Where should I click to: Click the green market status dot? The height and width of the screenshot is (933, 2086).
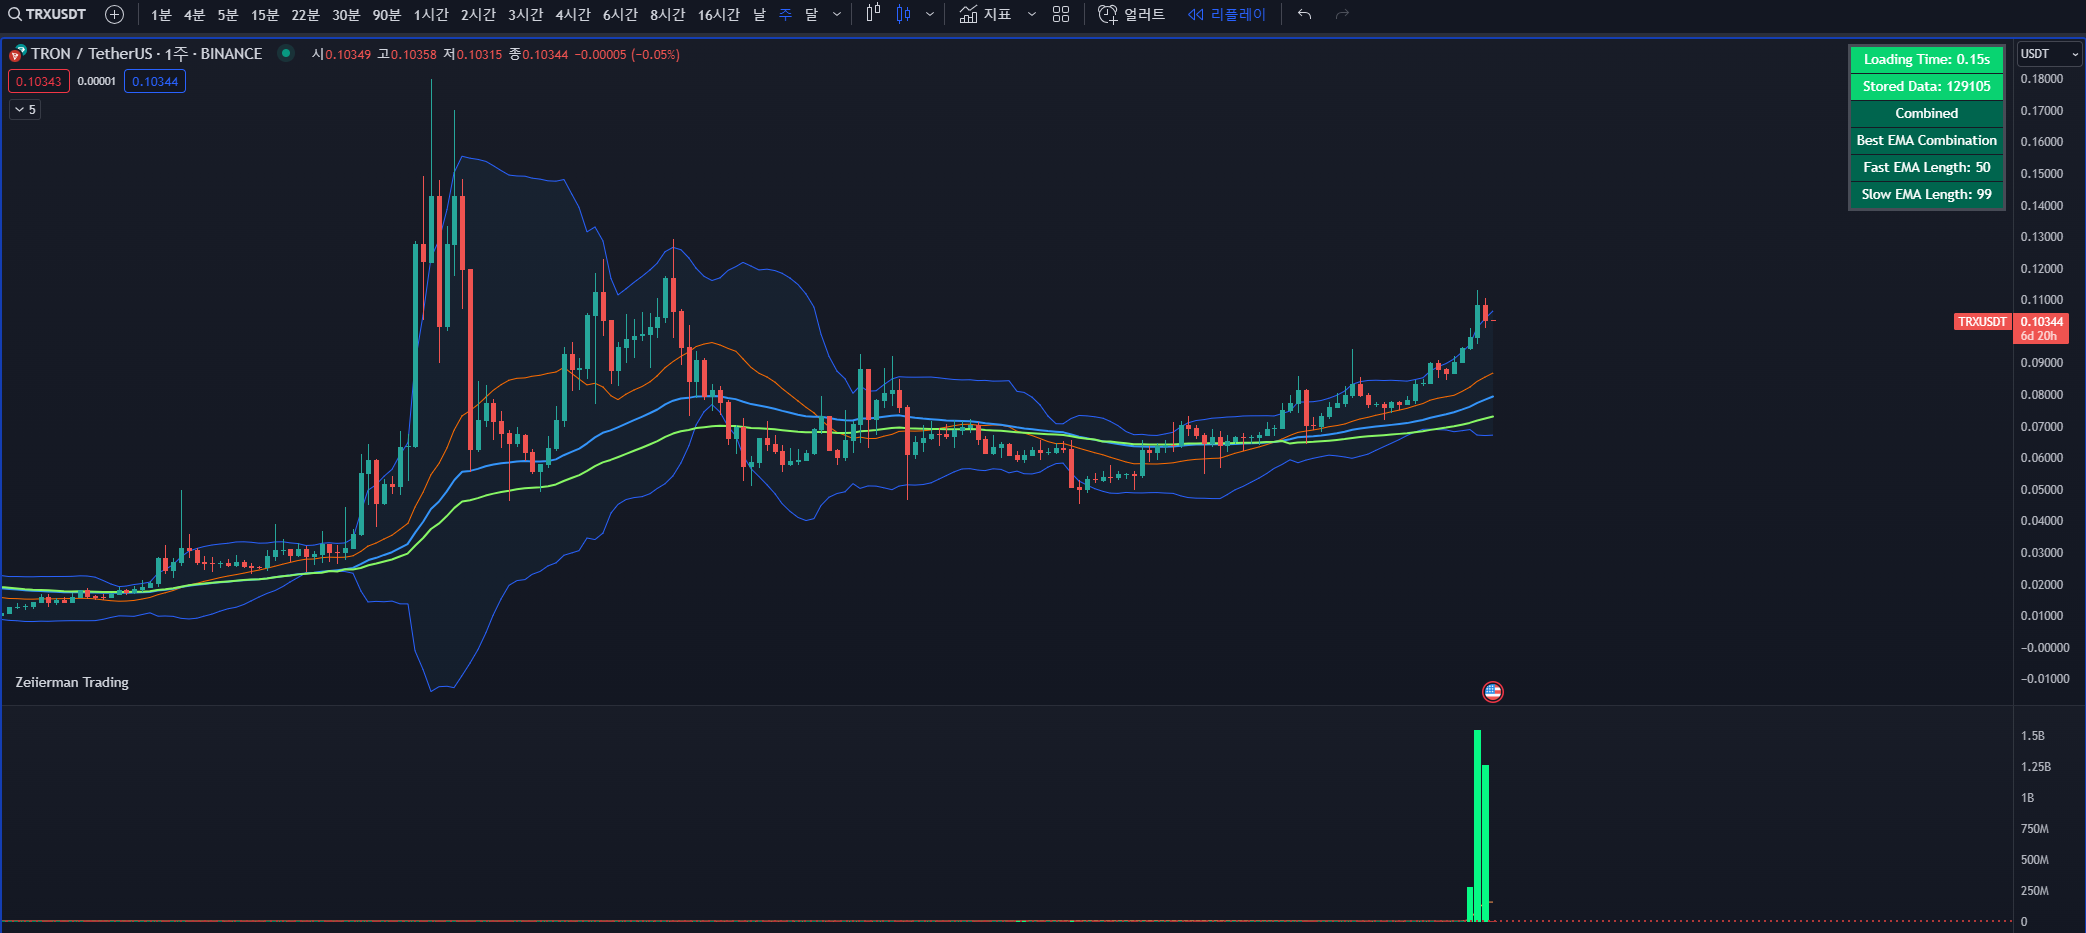coord(286,53)
